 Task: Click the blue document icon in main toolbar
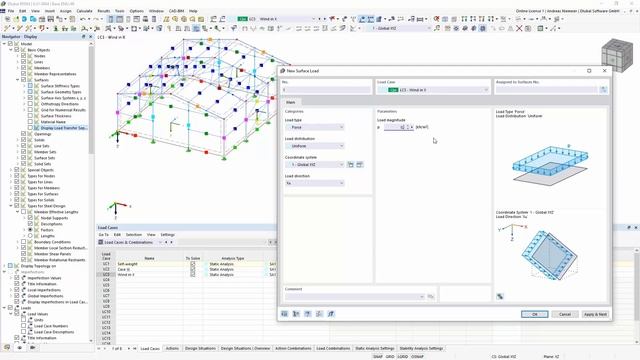24,19
